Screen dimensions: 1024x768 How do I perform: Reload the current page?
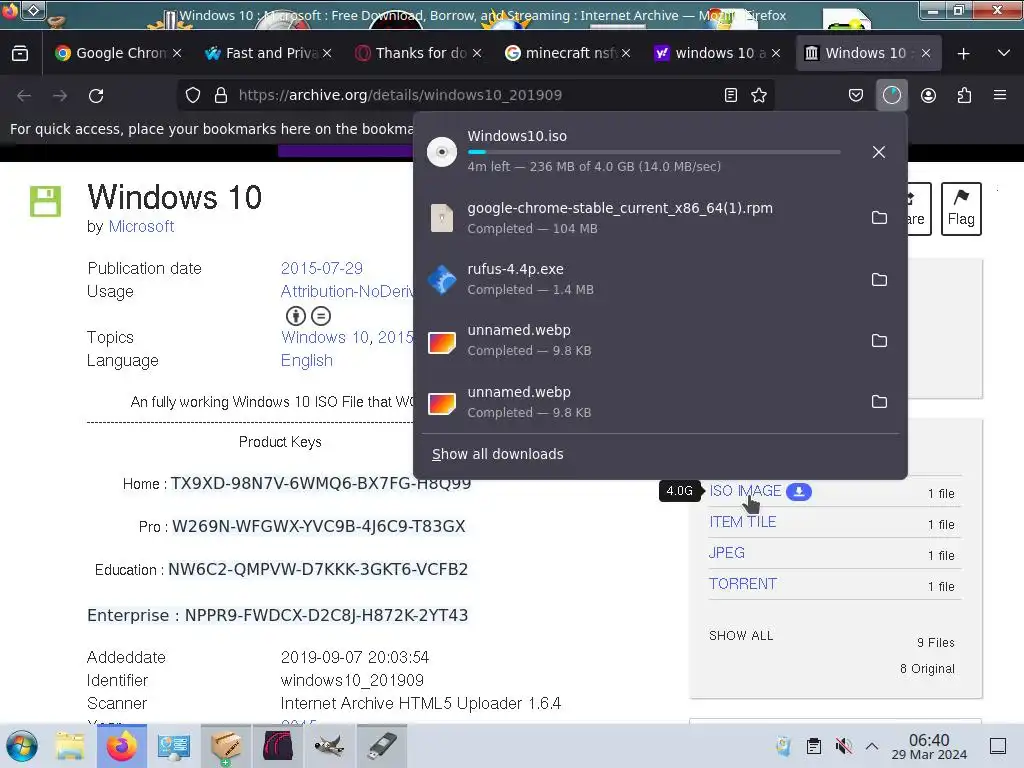[96, 96]
